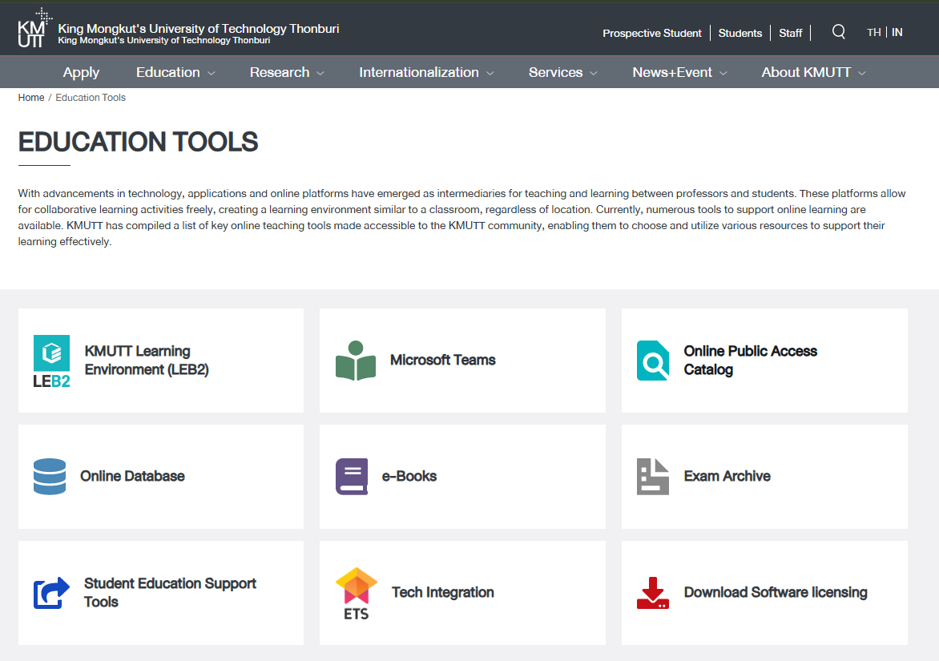This screenshot has width=939, height=661.
Task: Click the LEB2 logo icon
Action: point(52,361)
